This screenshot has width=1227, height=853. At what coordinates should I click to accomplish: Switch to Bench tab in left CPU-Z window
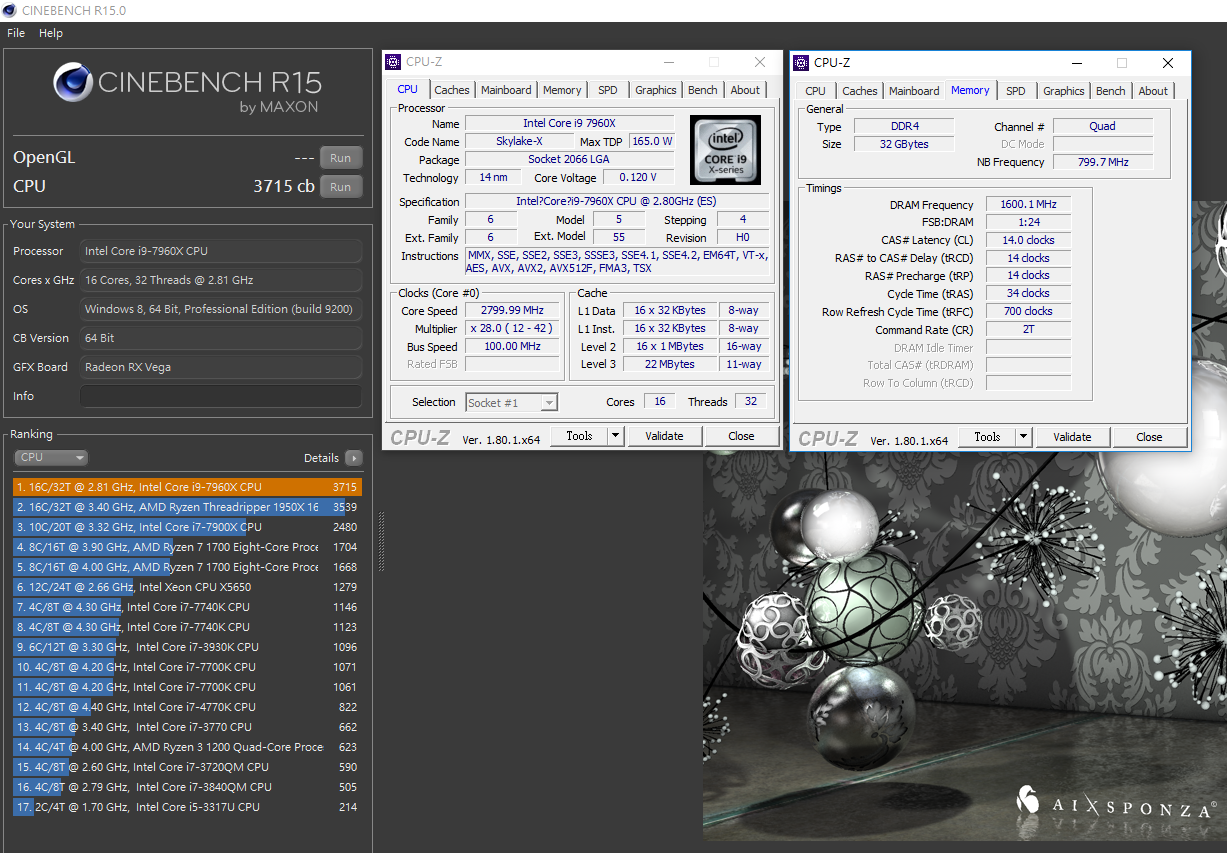[703, 90]
